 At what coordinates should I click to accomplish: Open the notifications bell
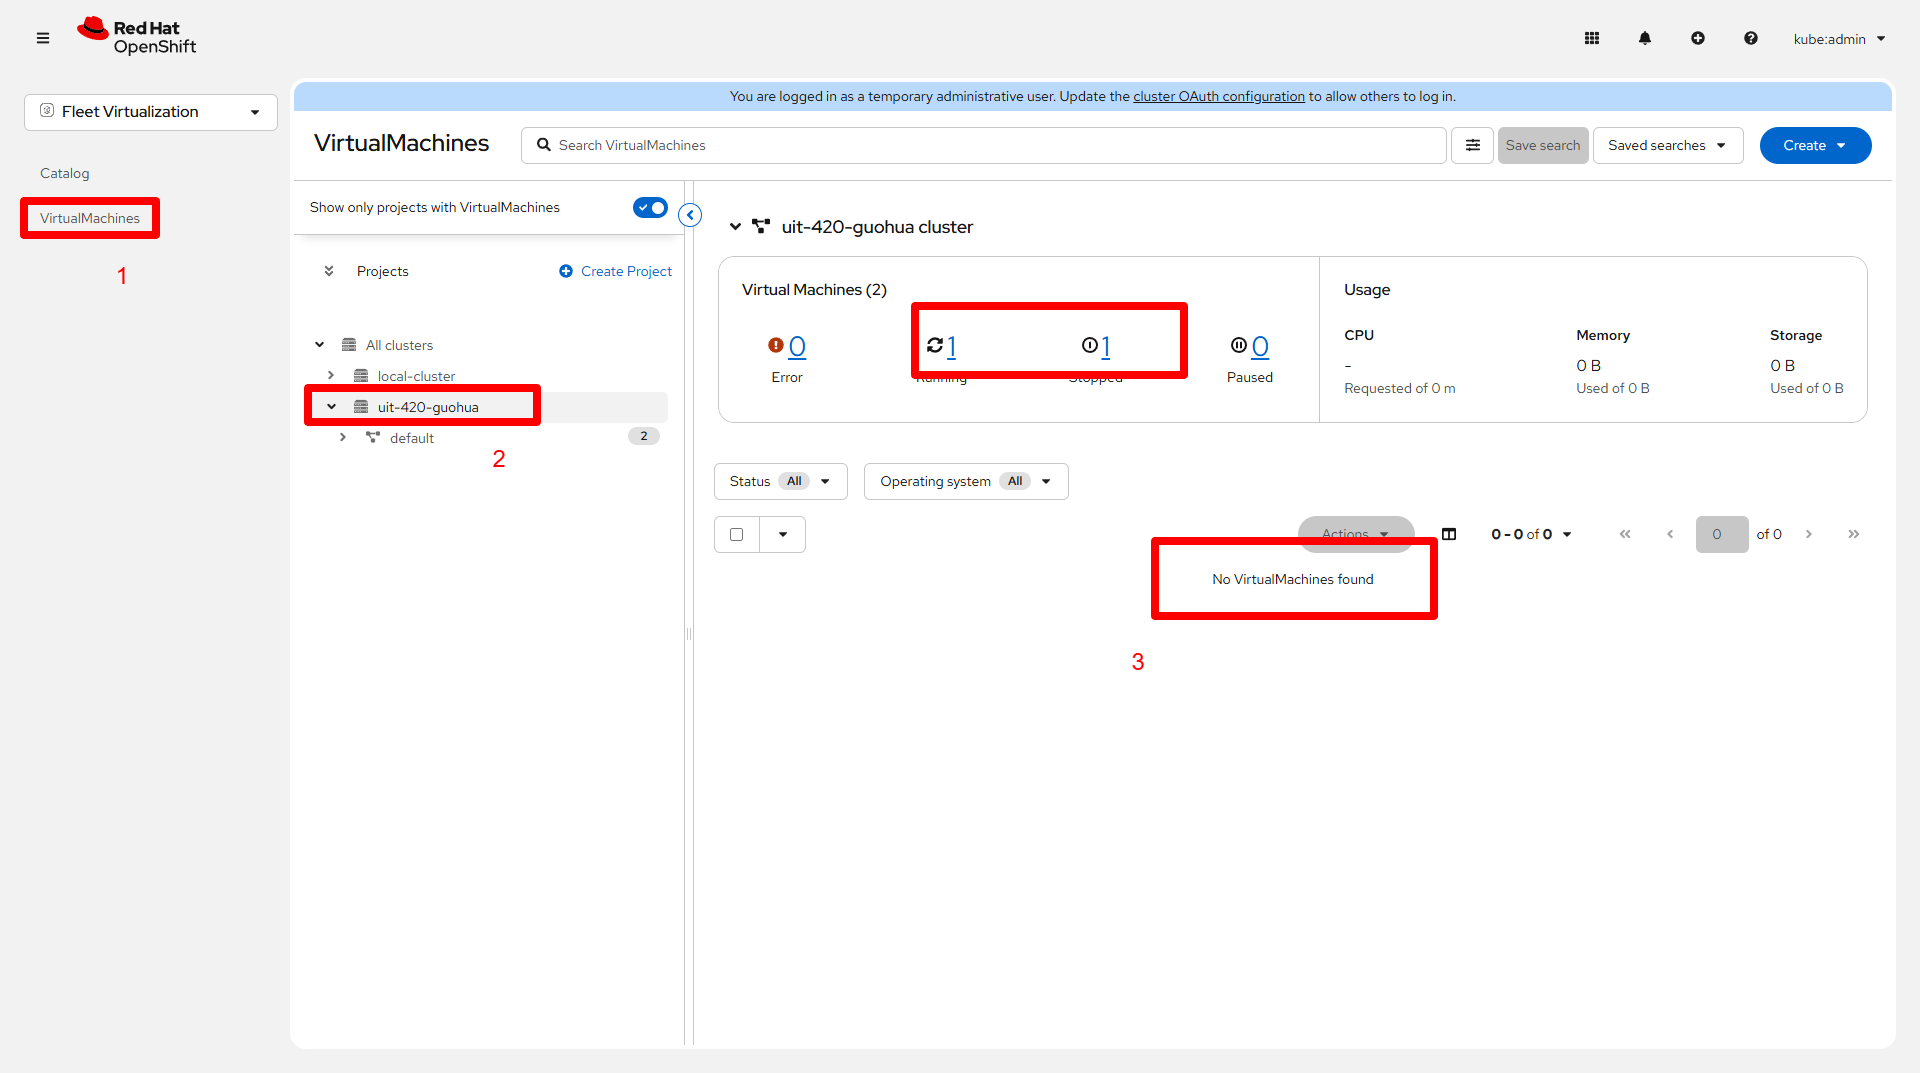[x=1645, y=38]
